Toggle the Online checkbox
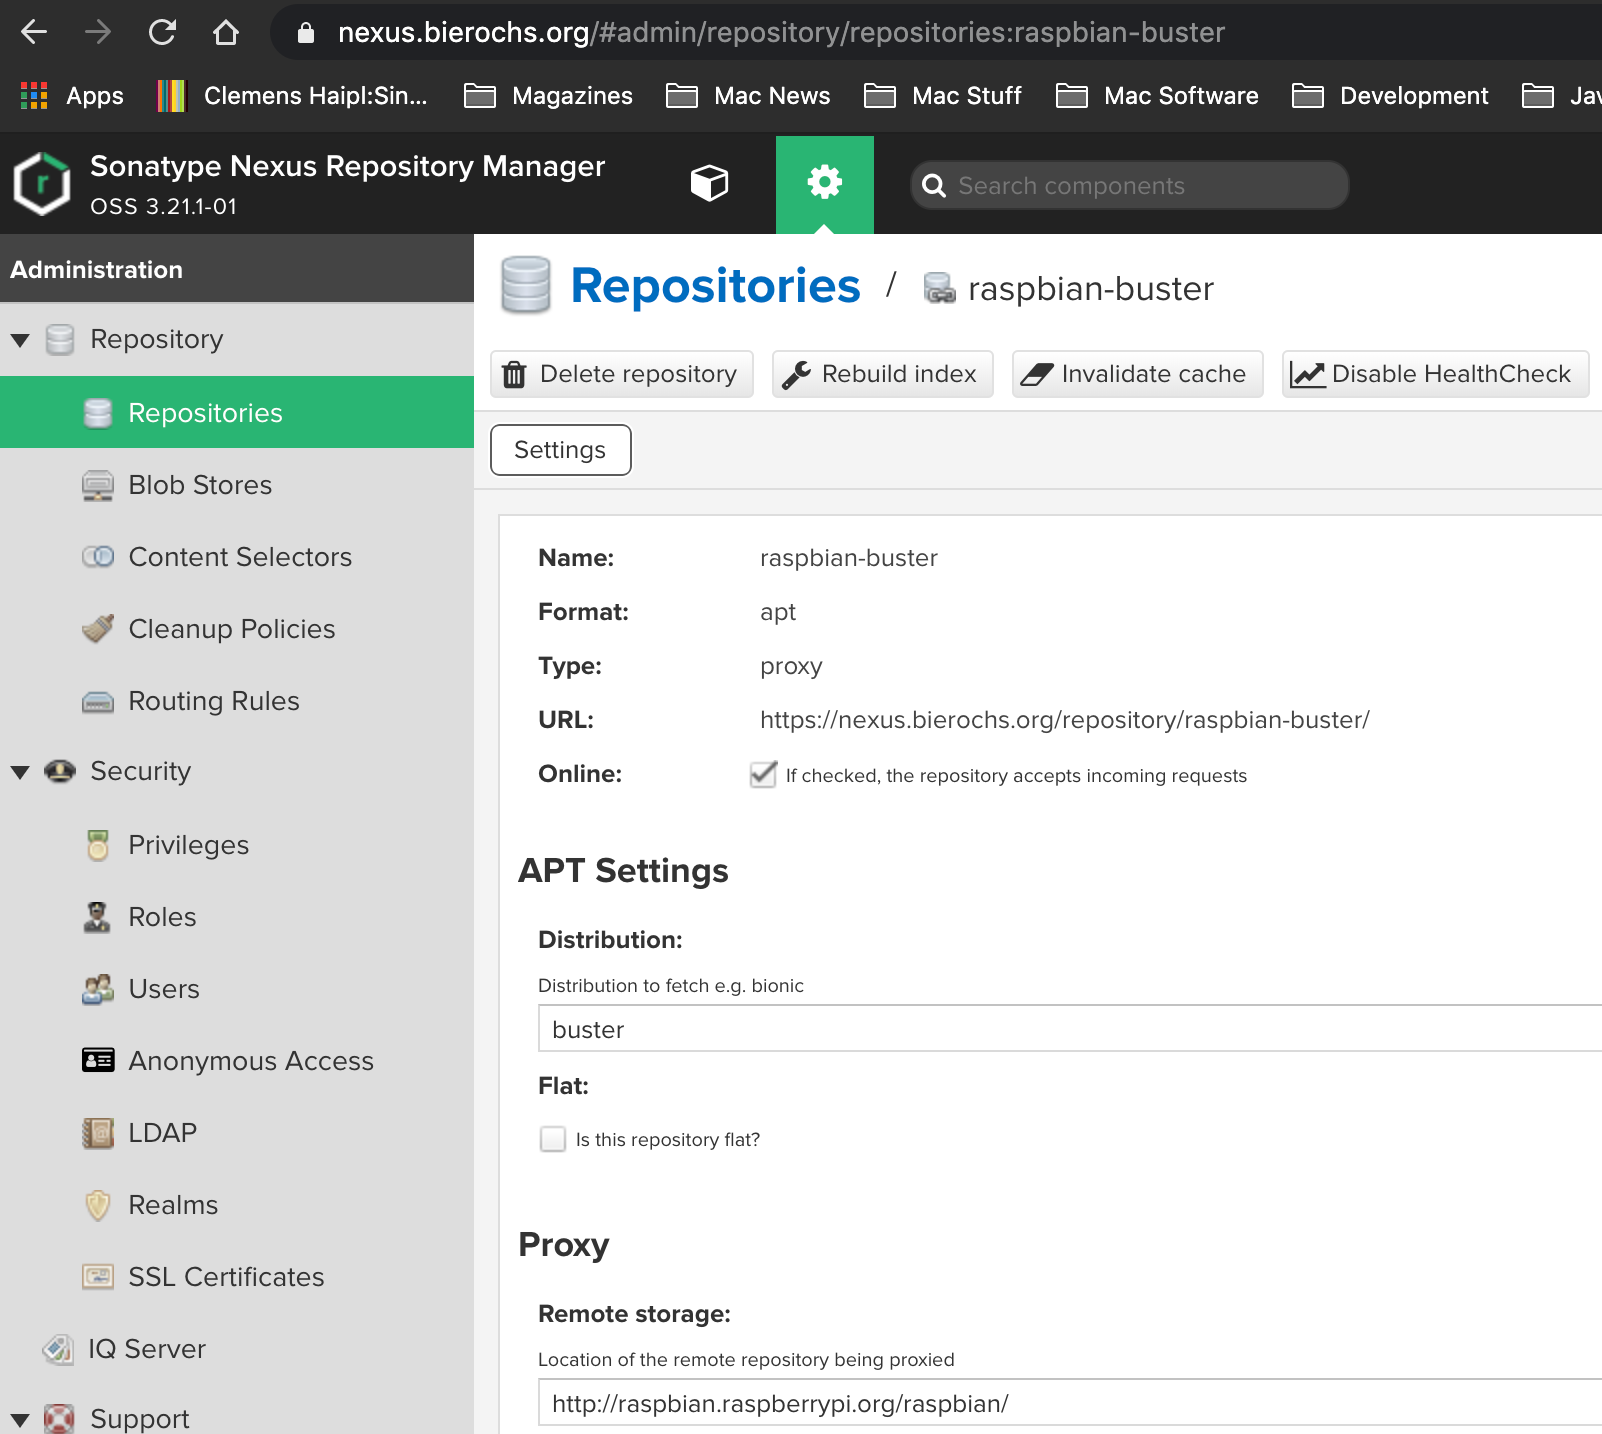The width and height of the screenshot is (1602, 1434). pos(763,775)
